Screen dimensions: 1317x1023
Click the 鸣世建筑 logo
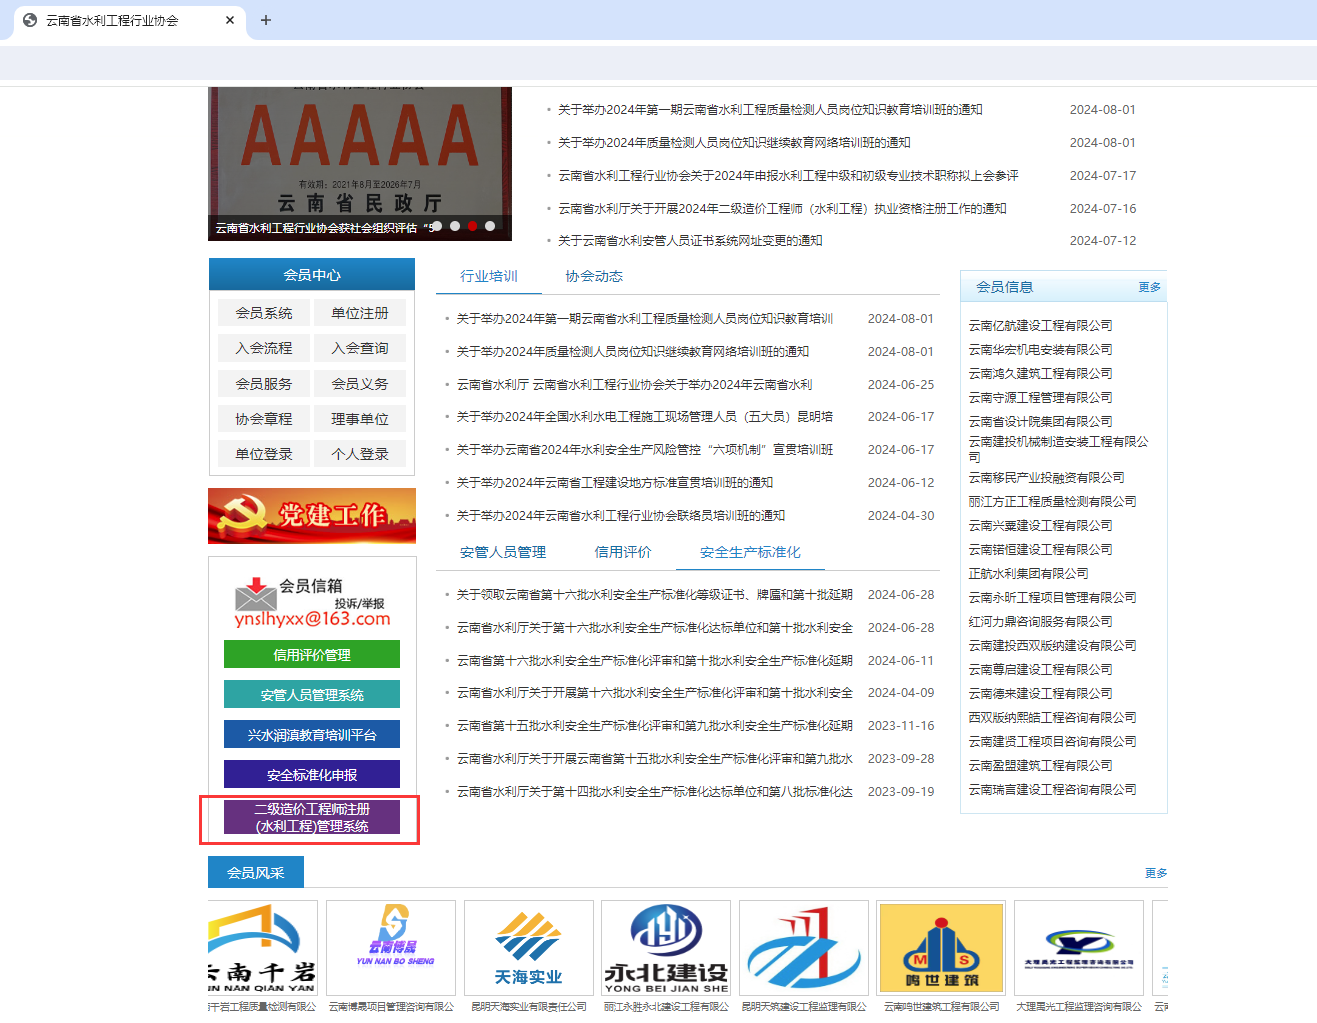(x=940, y=945)
